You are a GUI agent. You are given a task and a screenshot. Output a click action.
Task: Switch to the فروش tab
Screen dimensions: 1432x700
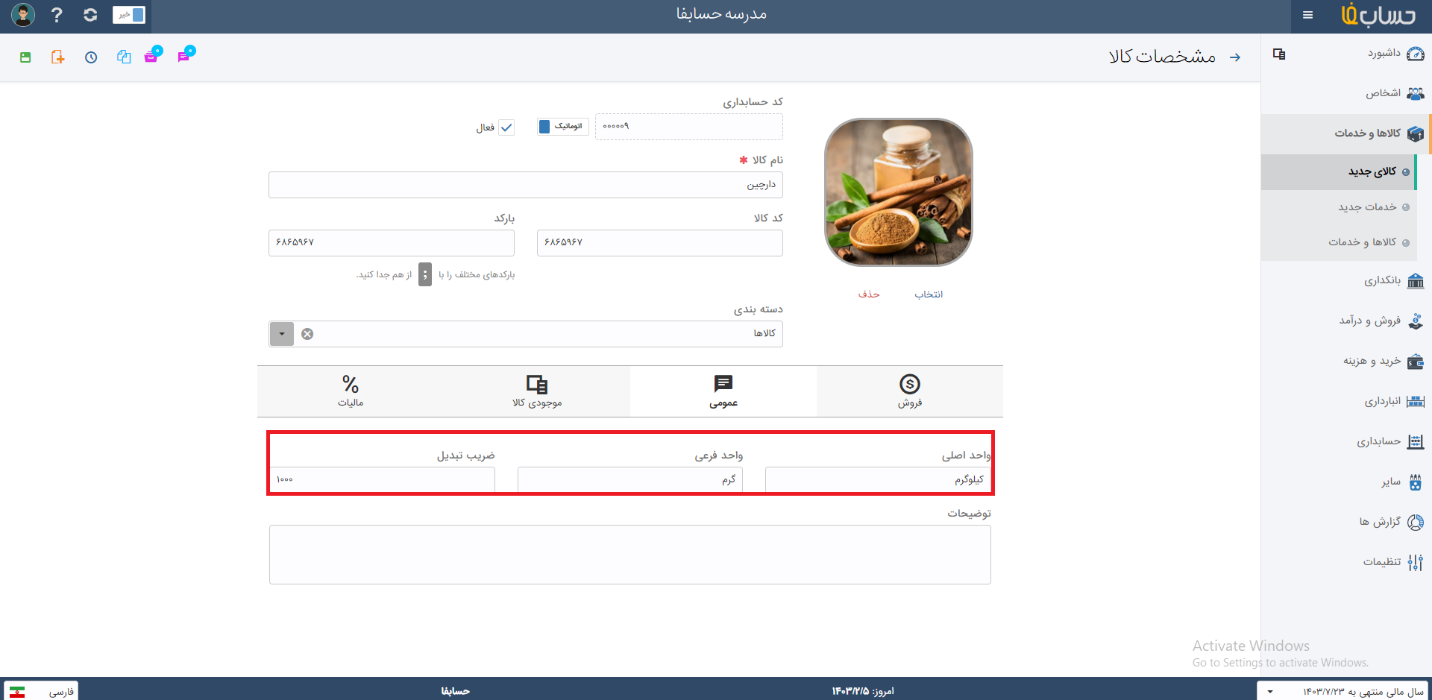click(x=909, y=391)
